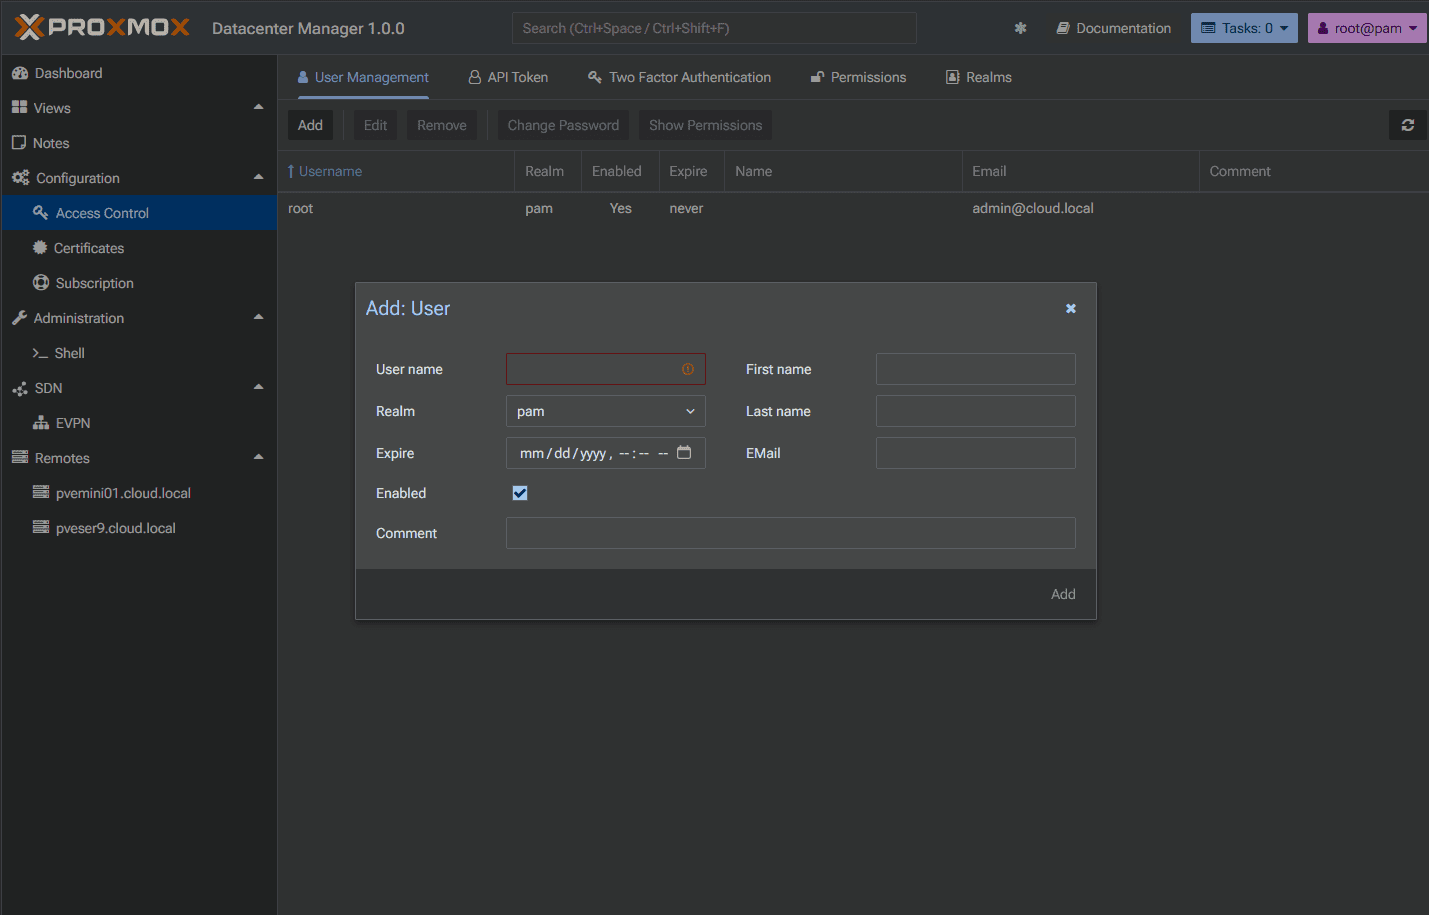Image resolution: width=1429 pixels, height=915 pixels.
Task: Uncheck the Enabled checkbox
Action: (519, 492)
